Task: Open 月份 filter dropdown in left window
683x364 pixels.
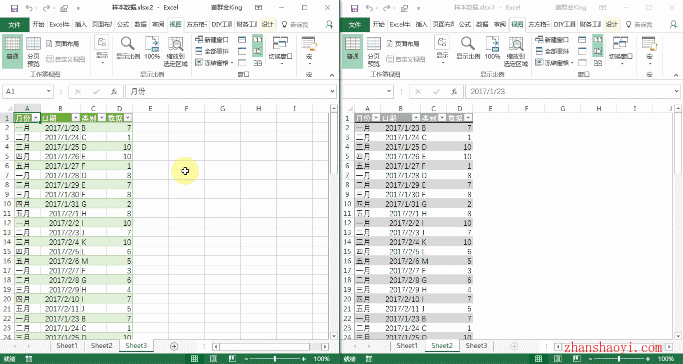Action: point(36,118)
